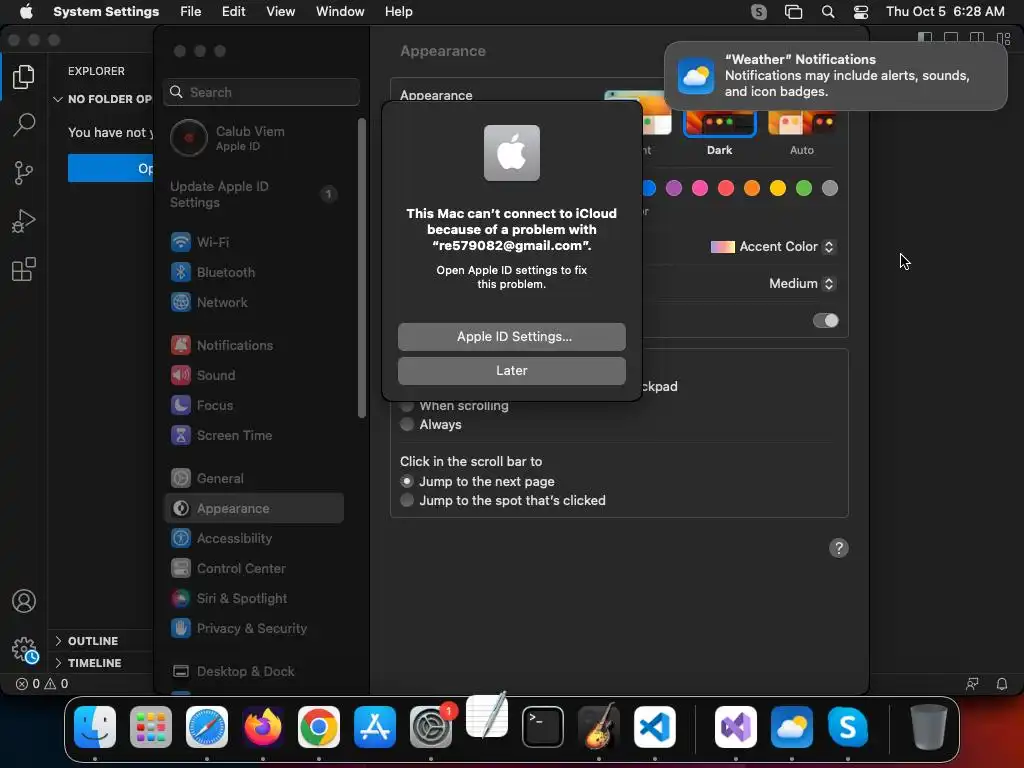Image resolution: width=1024 pixels, height=768 pixels.
Task: Toggle the switch below Medium setting
Action: 825,321
